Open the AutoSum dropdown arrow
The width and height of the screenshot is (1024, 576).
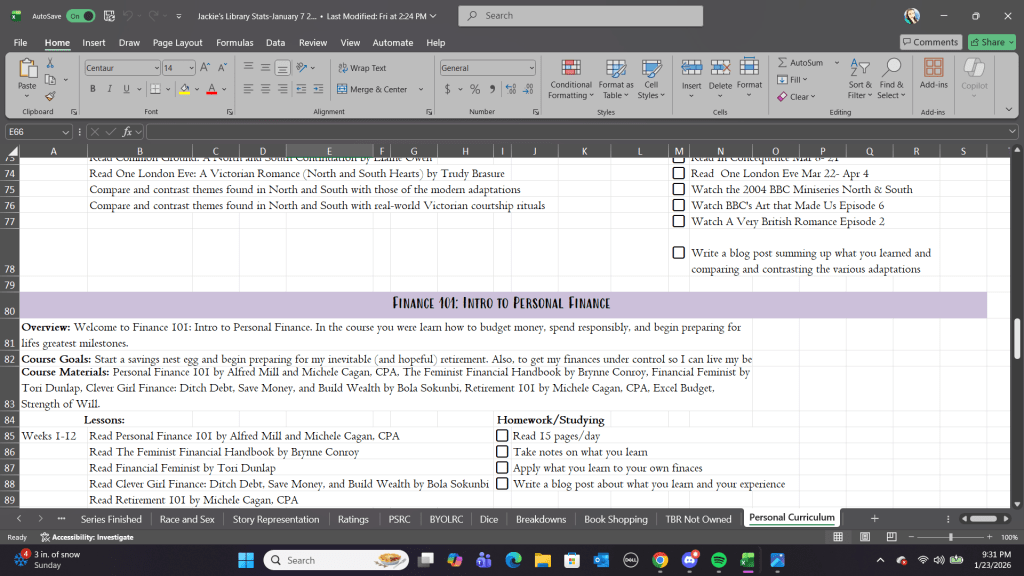831,63
